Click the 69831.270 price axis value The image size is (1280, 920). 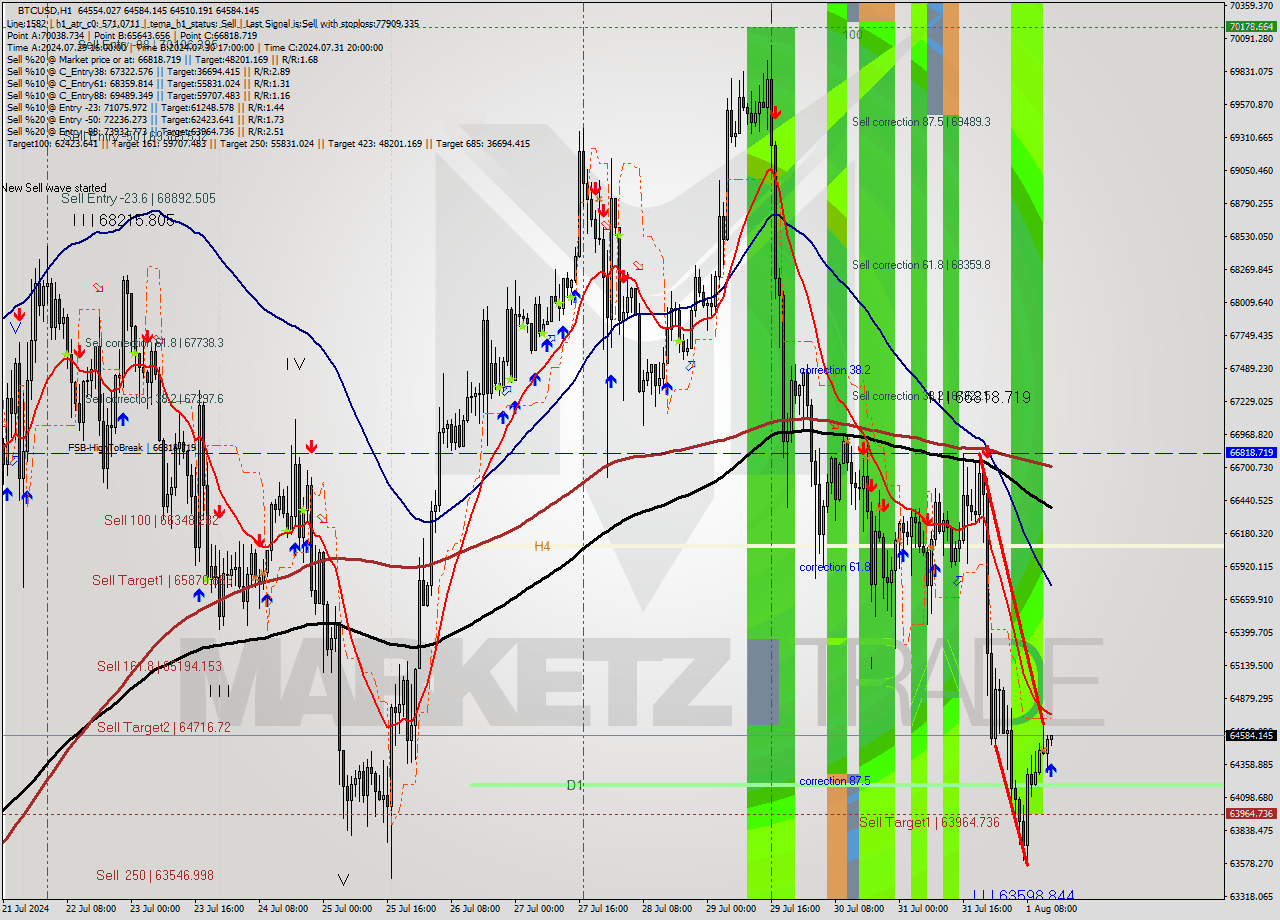tap(1250, 71)
